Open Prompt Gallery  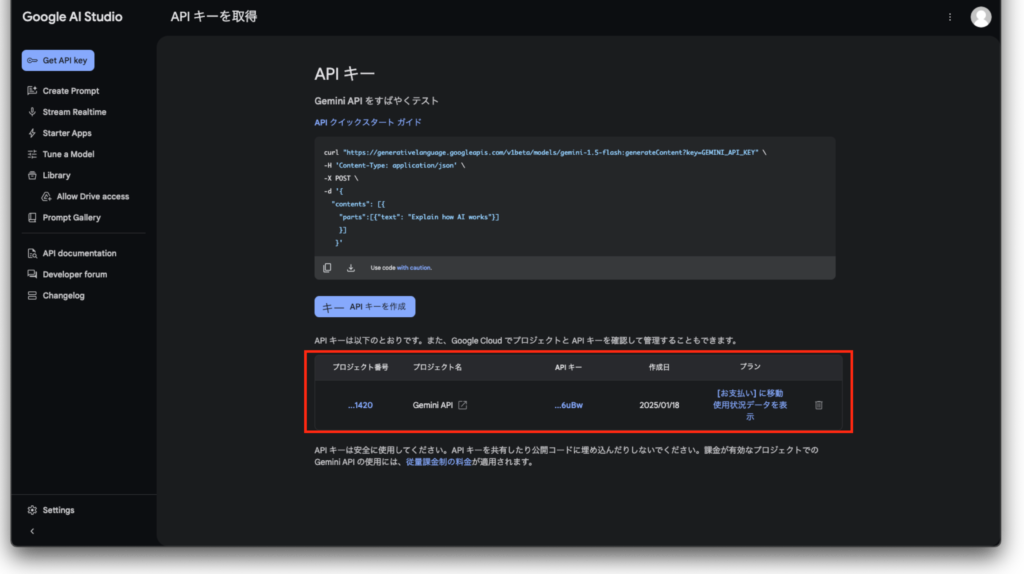point(71,217)
